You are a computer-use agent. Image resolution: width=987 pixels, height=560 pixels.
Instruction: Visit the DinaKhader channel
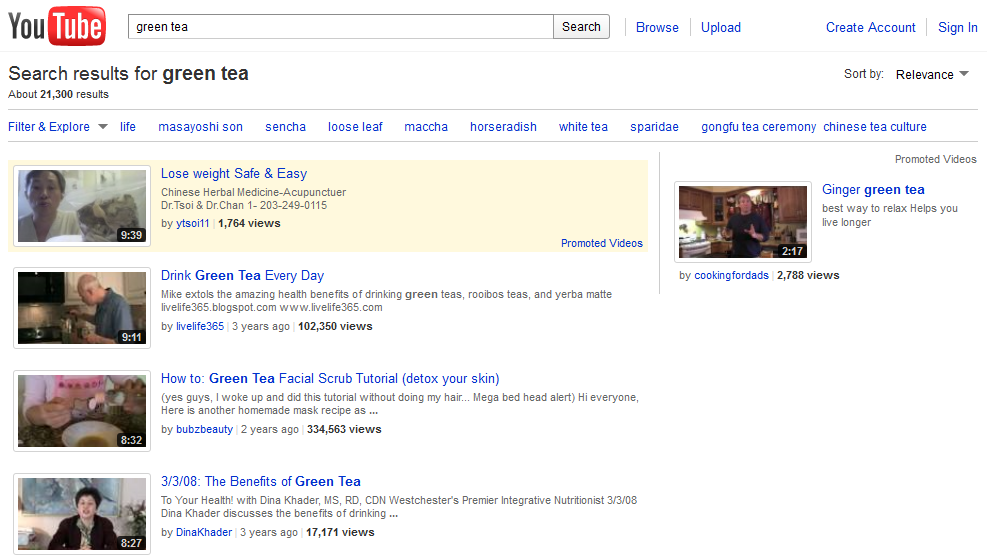click(204, 532)
